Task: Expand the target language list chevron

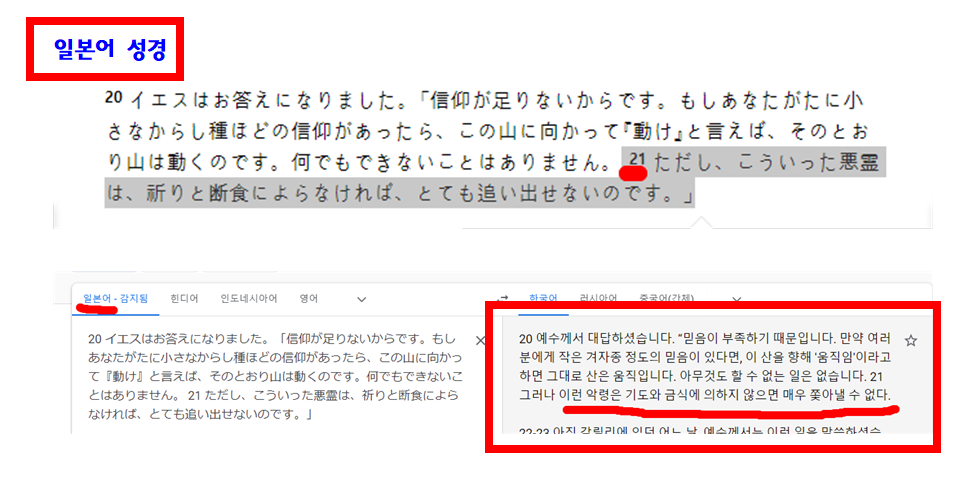Action: tap(736, 299)
